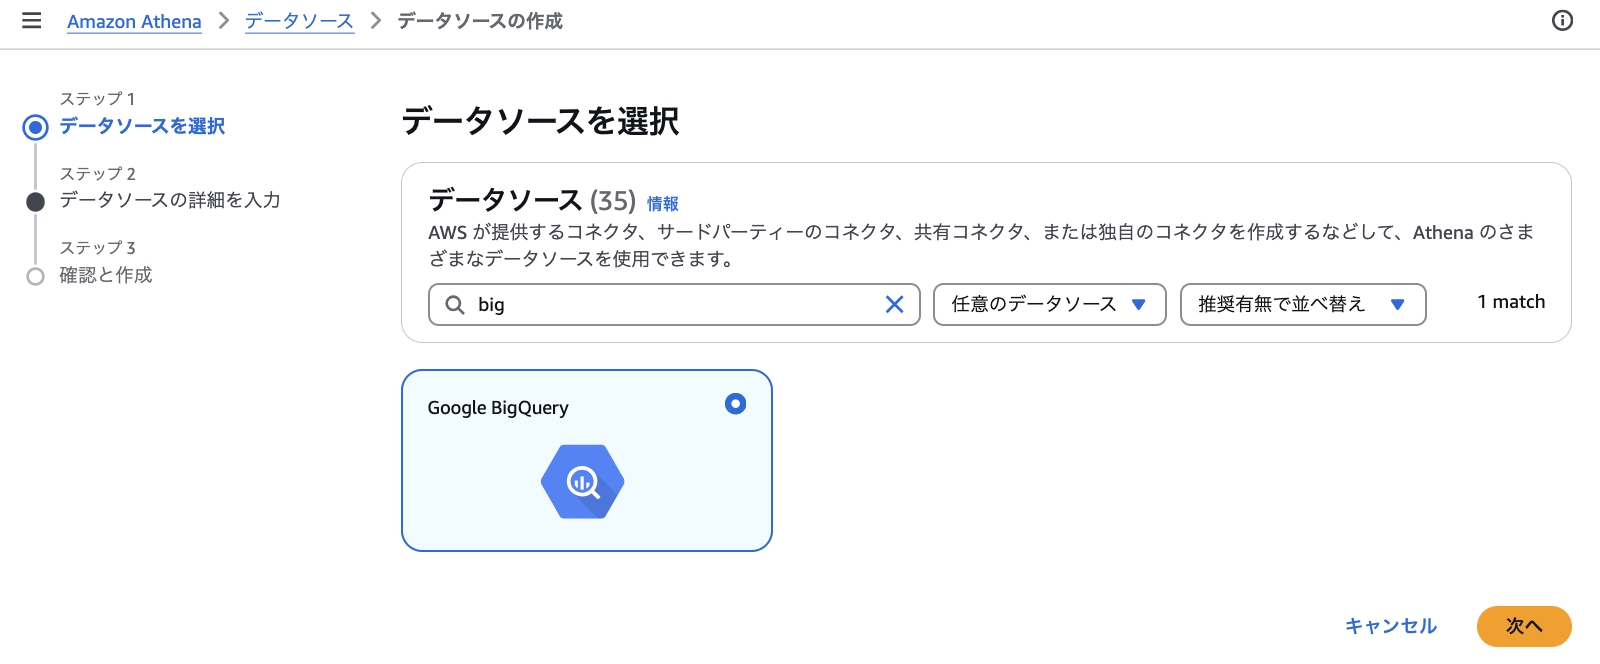Go to Amazon Athena breadcrumb link

[134, 22]
